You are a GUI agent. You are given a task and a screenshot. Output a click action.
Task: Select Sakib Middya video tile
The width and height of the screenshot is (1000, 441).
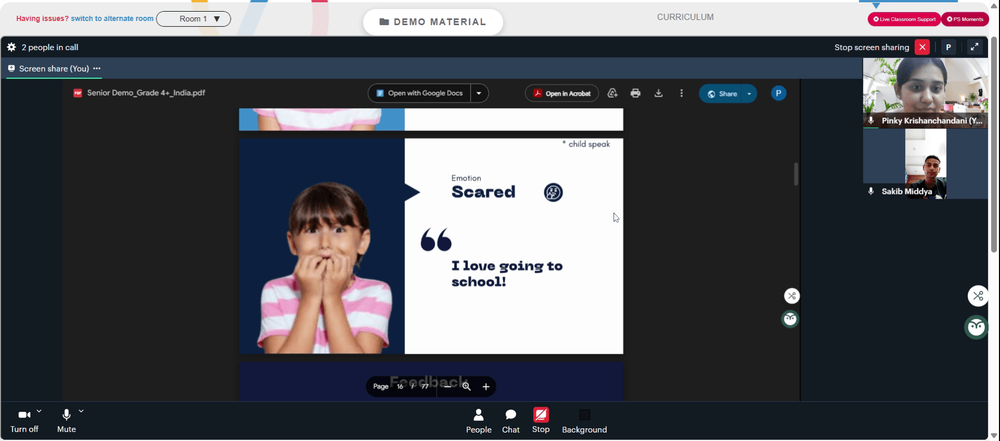point(925,164)
